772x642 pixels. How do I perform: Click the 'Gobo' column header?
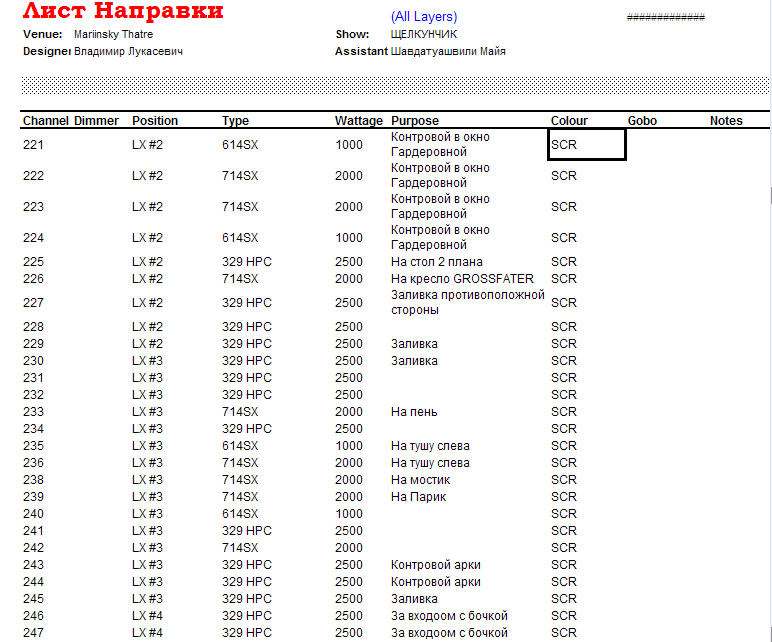click(642, 121)
